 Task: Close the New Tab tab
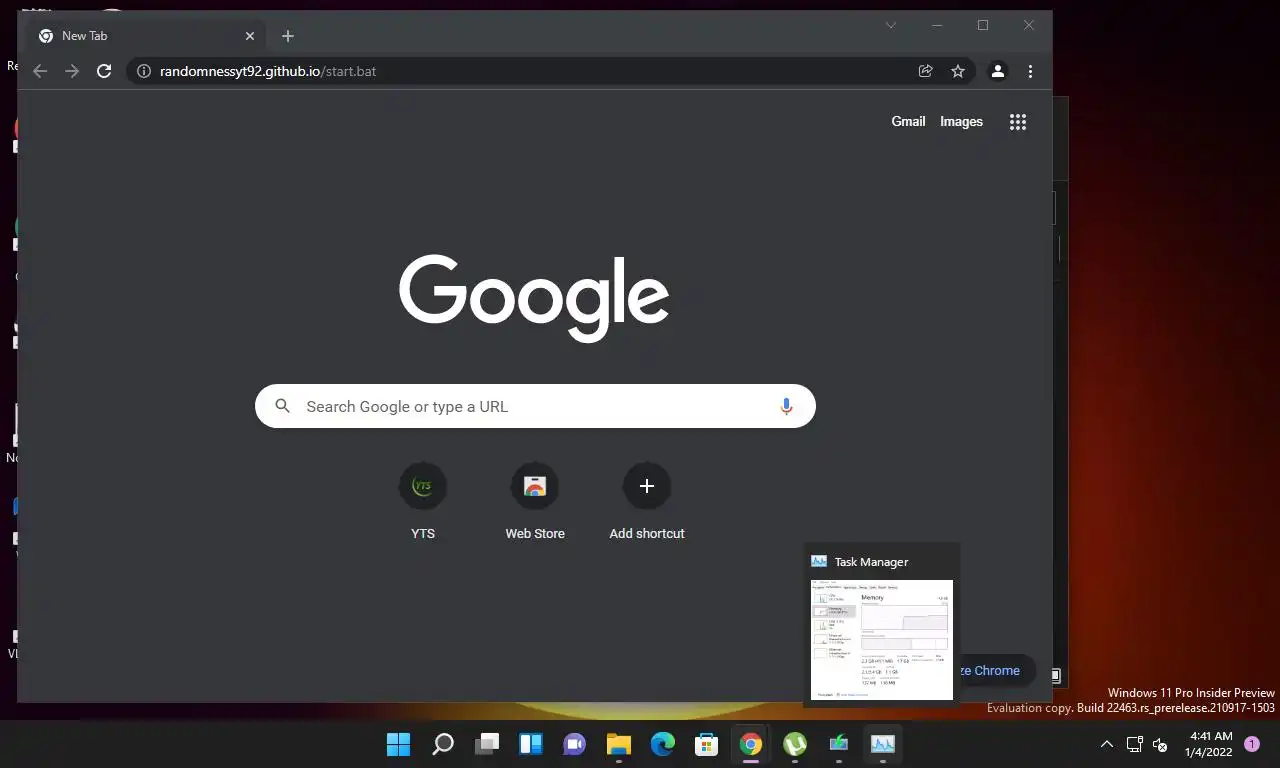pyautogui.click(x=250, y=36)
